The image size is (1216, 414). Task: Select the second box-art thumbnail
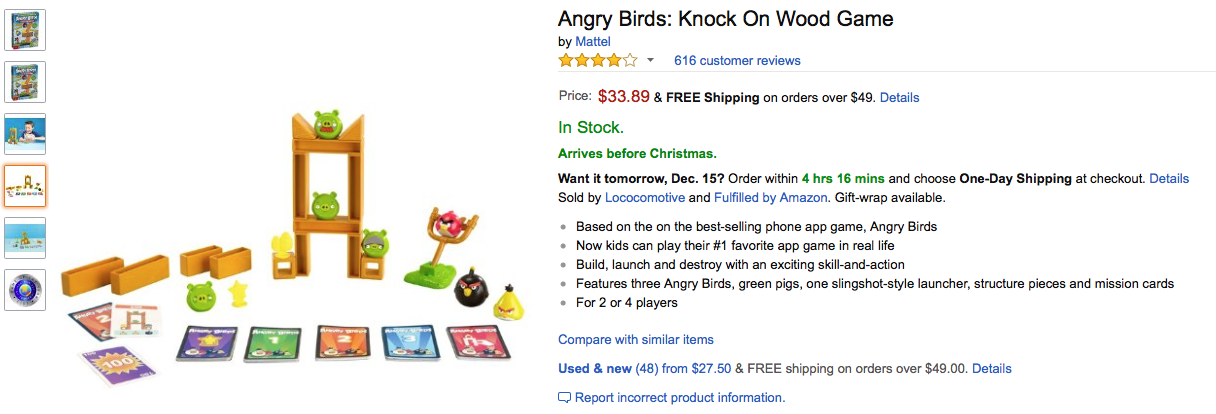click(25, 81)
